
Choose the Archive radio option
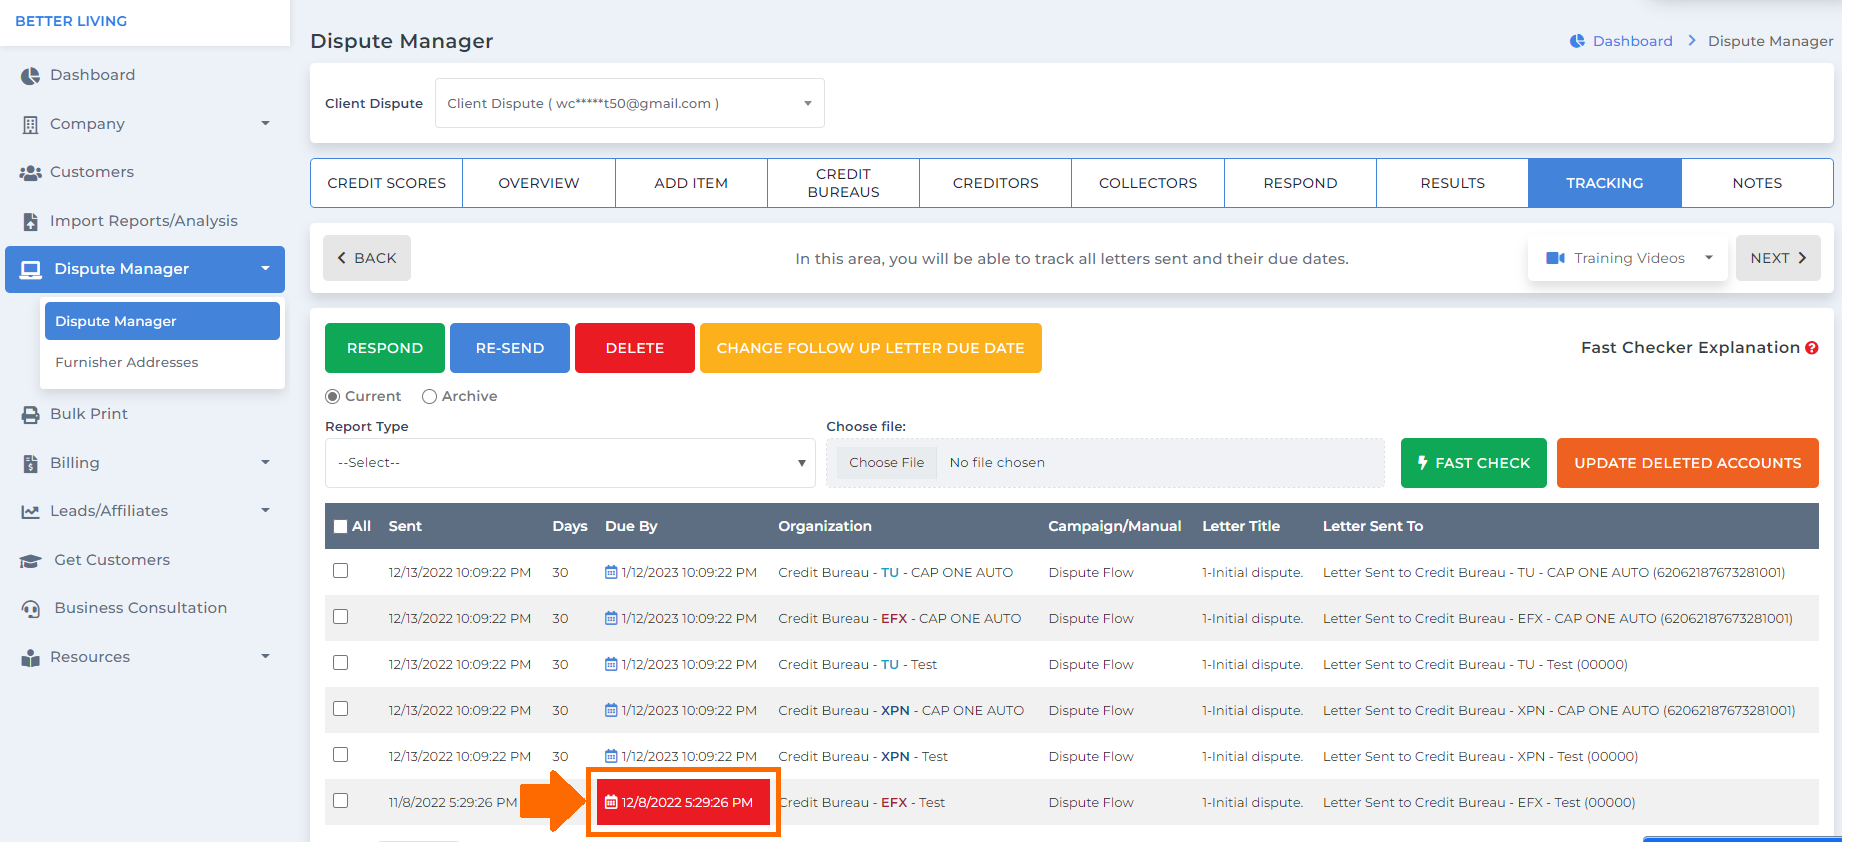click(x=430, y=397)
